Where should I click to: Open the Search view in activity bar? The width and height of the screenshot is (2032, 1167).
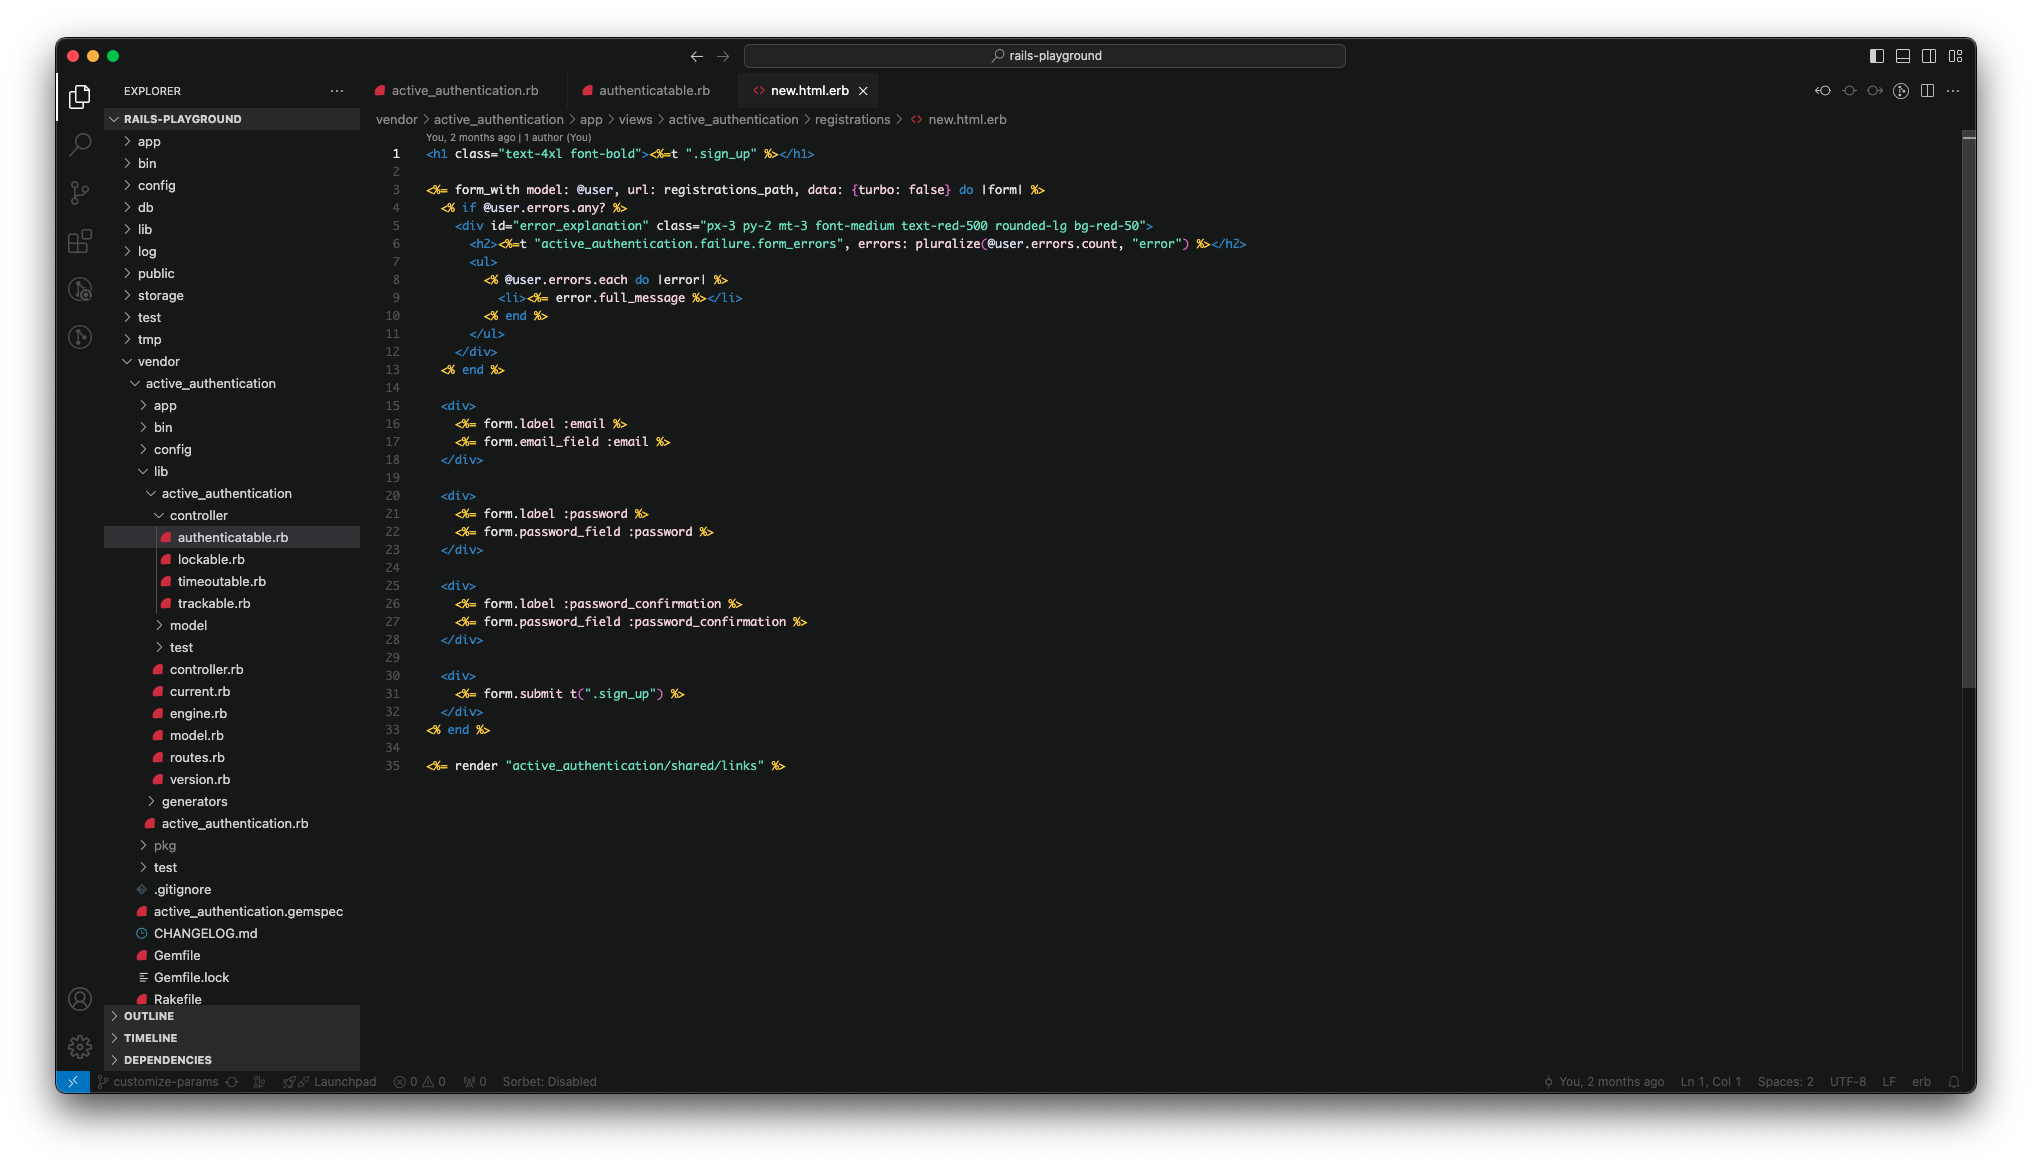[x=80, y=145]
